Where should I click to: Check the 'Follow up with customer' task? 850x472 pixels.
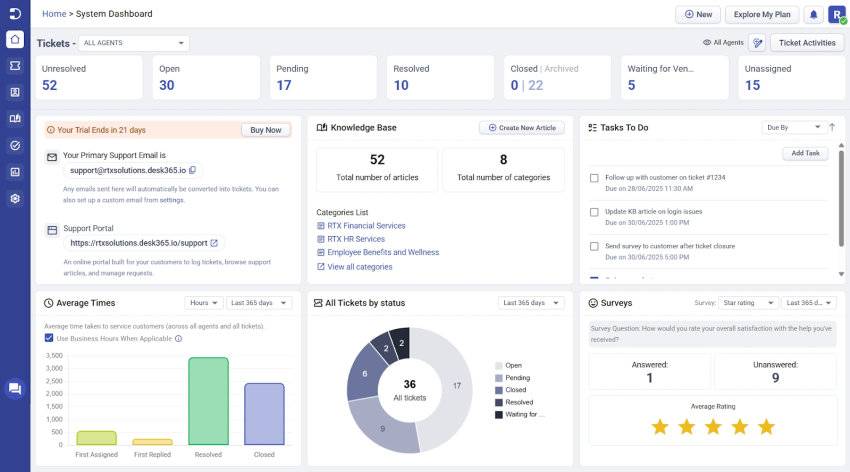point(594,178)
